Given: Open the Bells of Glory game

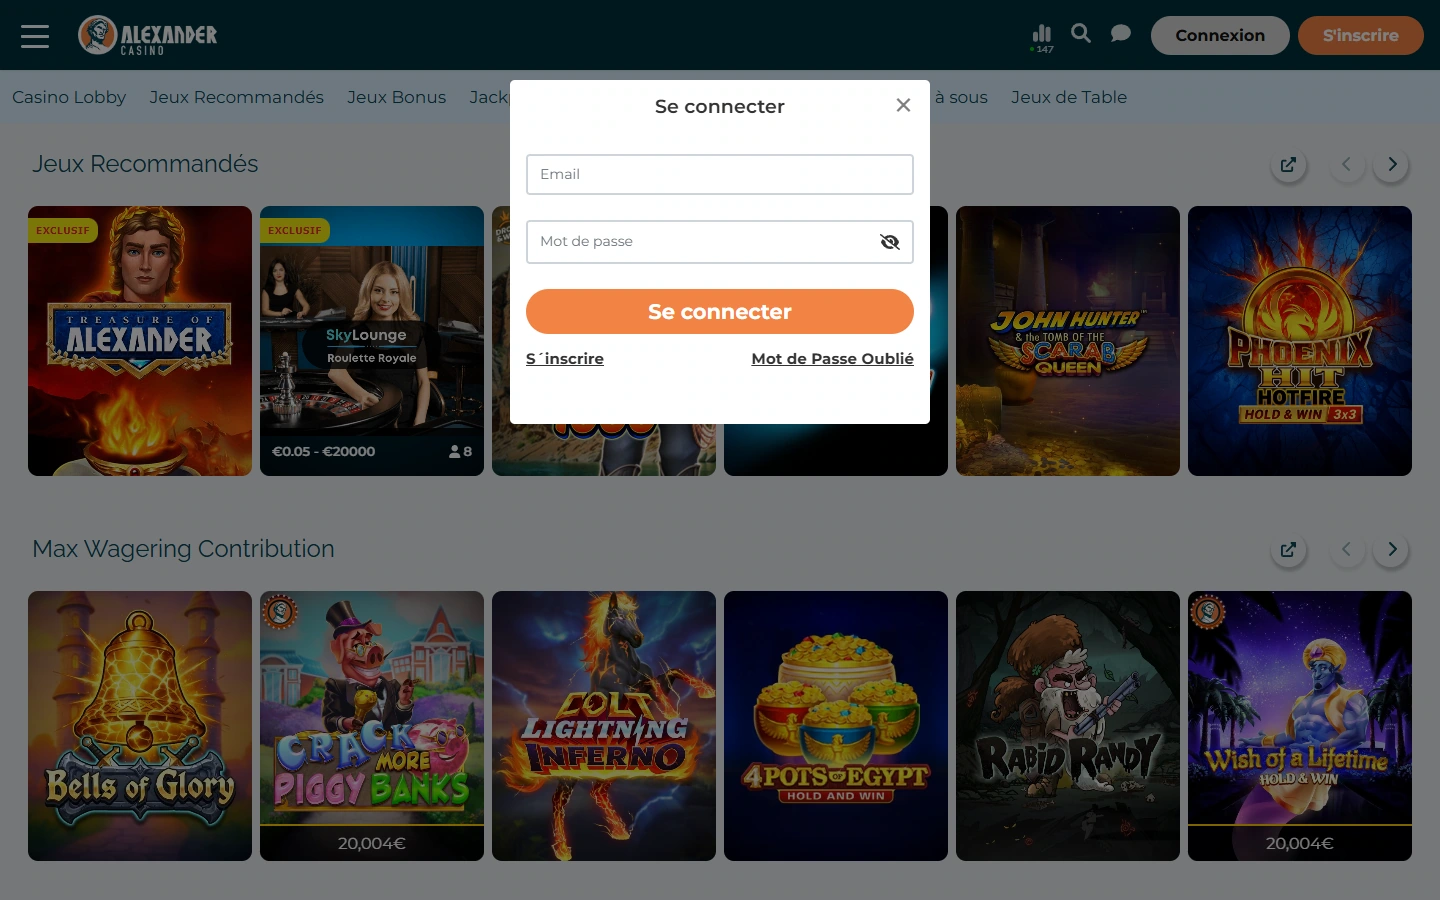Looking at the screenshot, I should pos(140,726).
